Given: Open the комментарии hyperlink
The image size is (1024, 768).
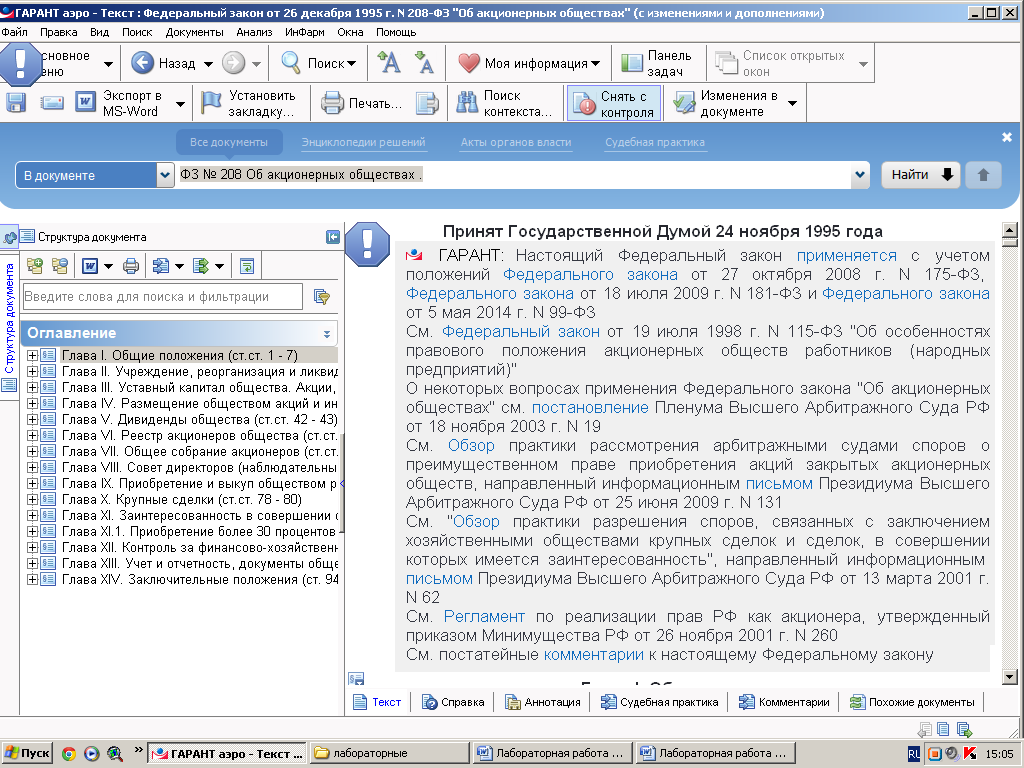Looking at the screenshot, I should click(x=594, y=654).
